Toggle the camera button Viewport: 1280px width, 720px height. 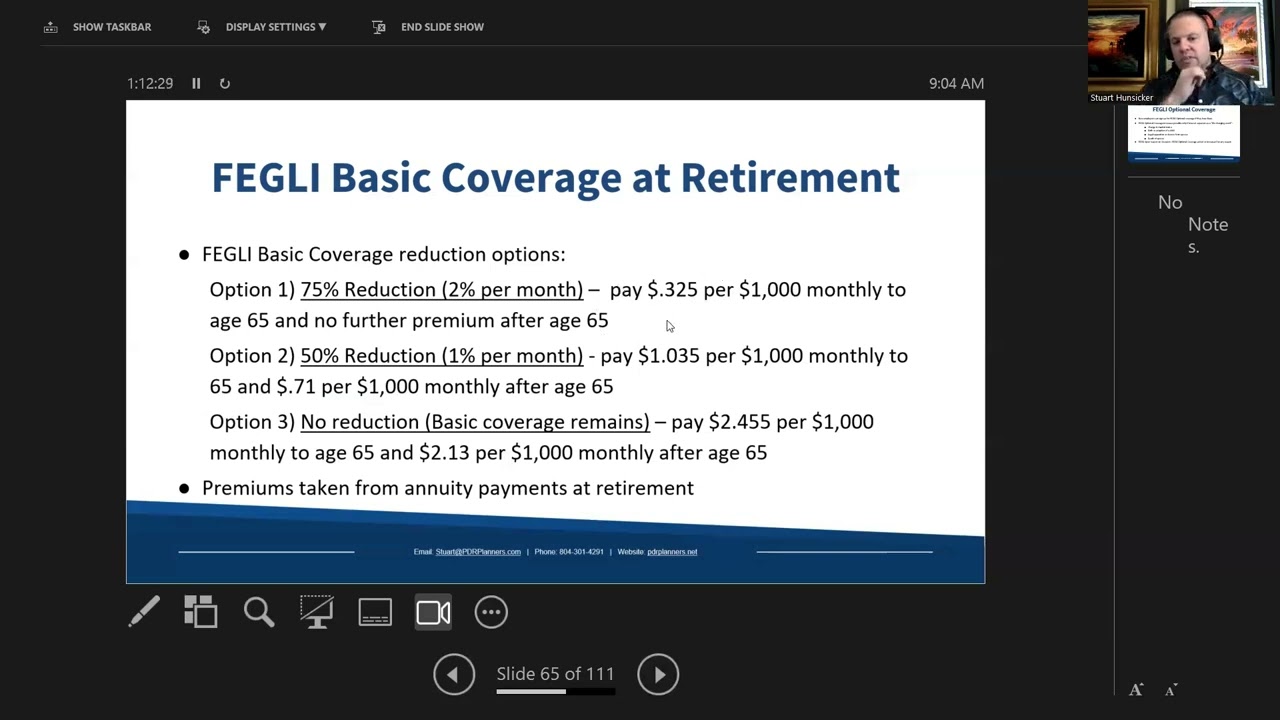(x=433, y=612)
